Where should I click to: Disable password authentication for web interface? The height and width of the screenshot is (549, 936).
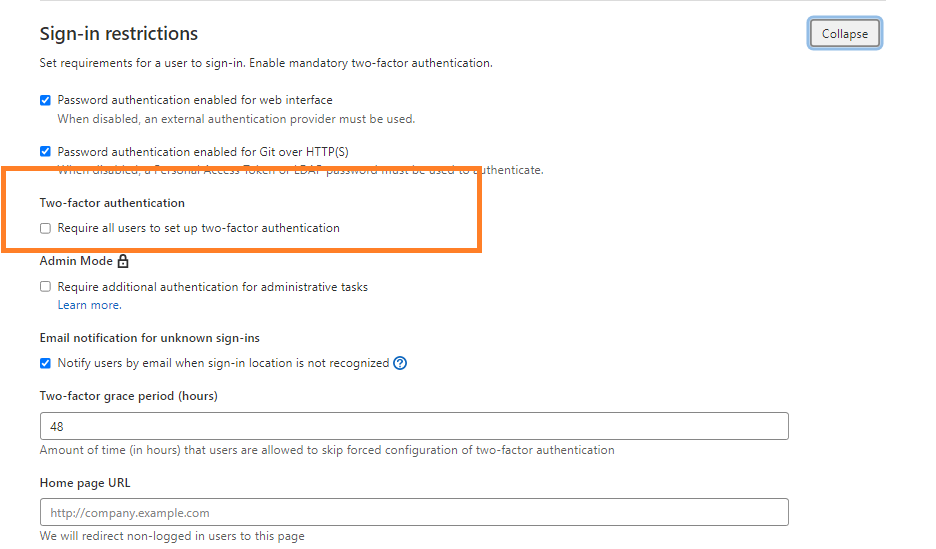coord(45,100)
